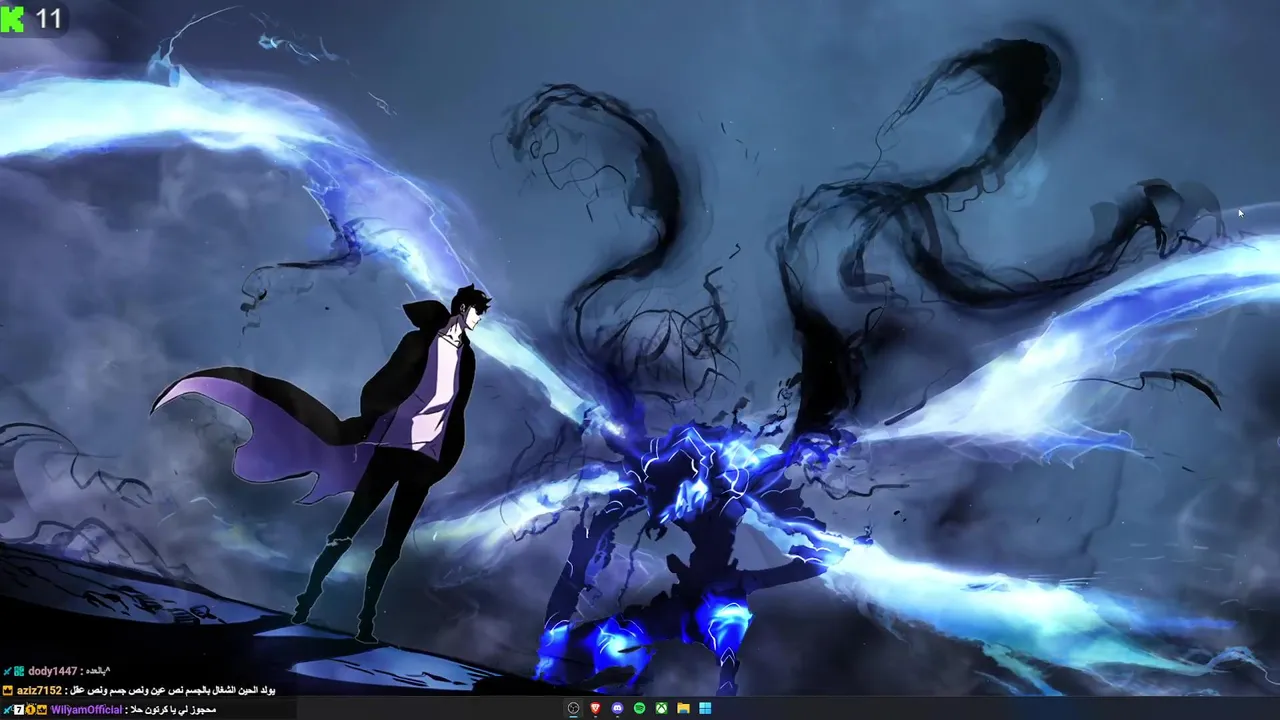Open the Xbox app on taskbar
This screenshot has width=1280, height=720.
(662, 708)
